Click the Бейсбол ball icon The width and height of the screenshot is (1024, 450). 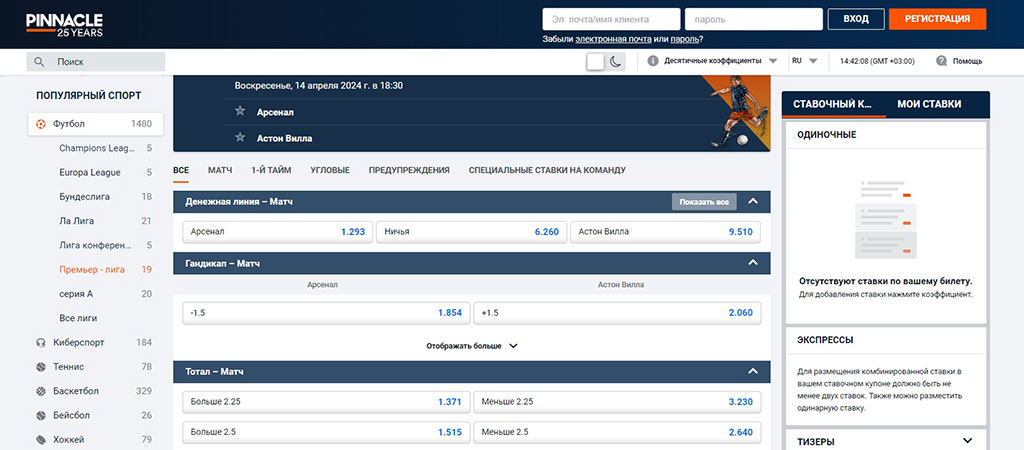41,415
